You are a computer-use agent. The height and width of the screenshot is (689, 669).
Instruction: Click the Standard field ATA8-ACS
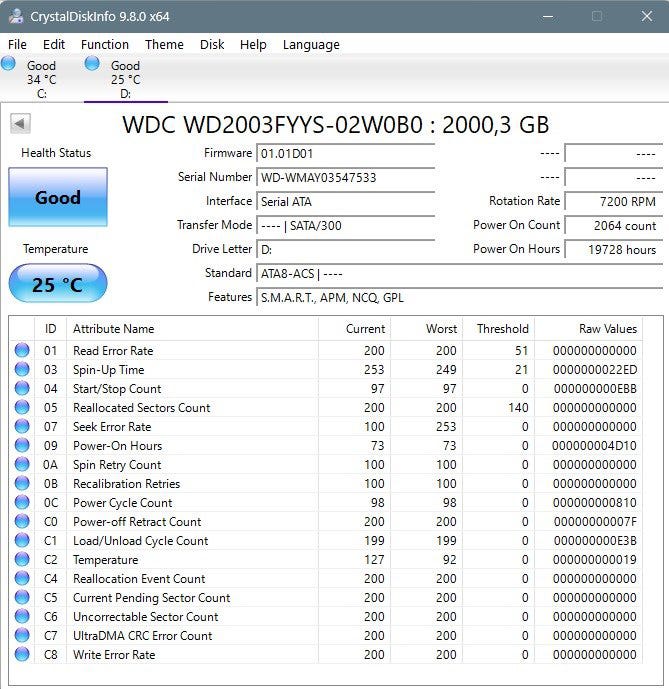[x=459, y=274]
